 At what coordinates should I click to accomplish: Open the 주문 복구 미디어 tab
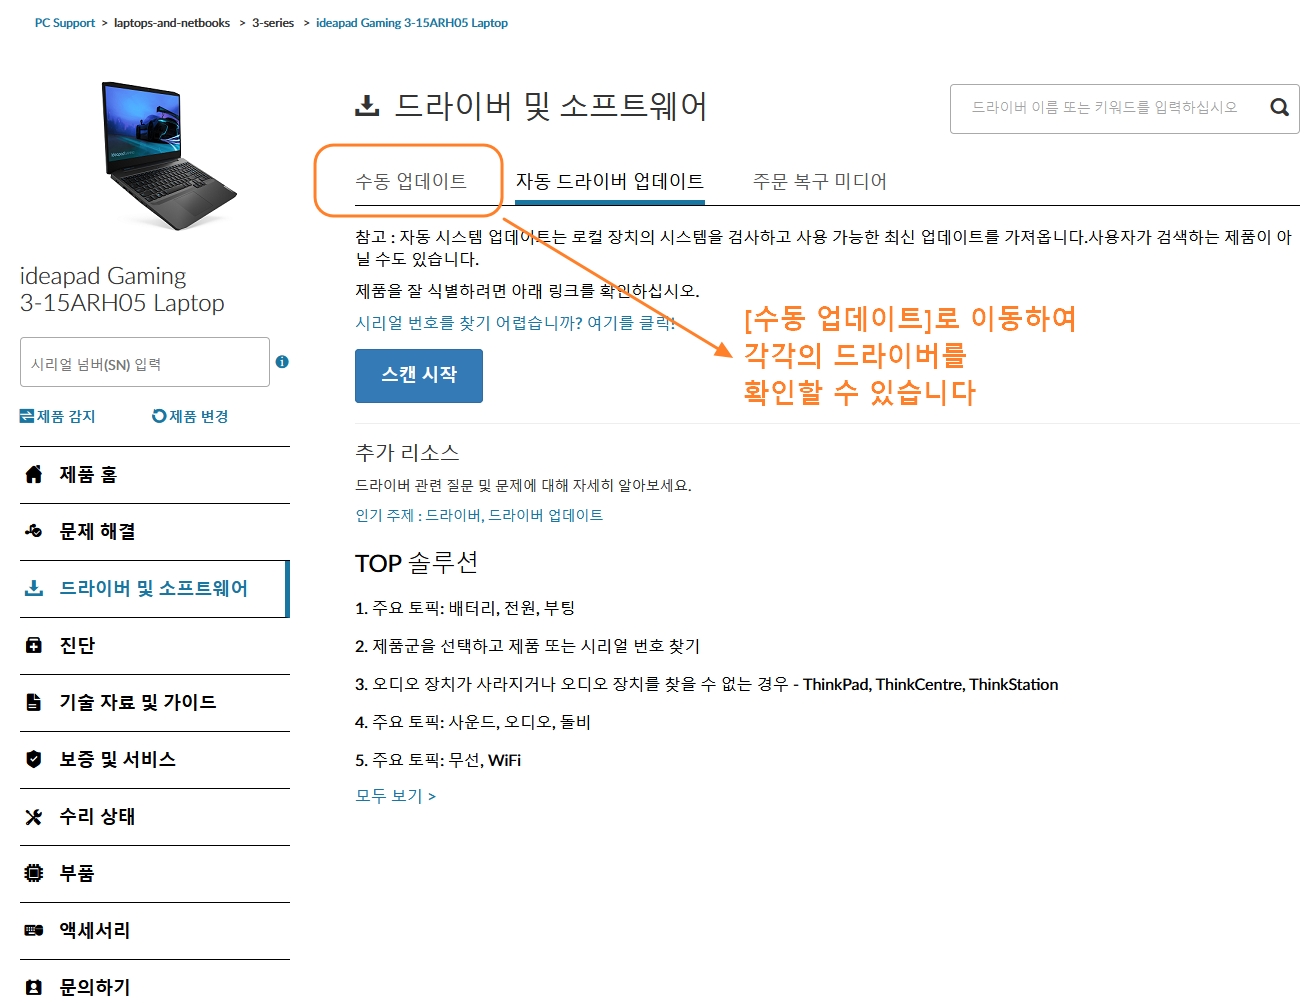point(818,180)
